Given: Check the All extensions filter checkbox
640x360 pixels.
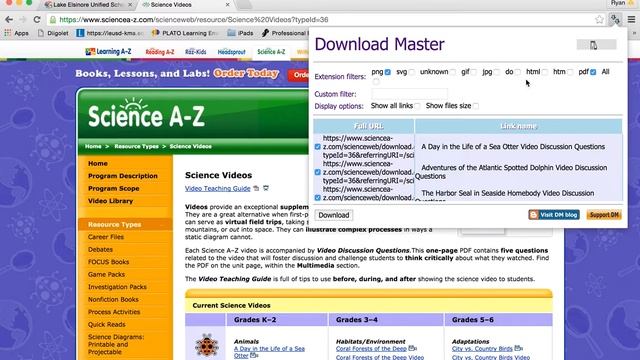Looking at the screenshot, I should pyautogui.click(x=376, y=81).
